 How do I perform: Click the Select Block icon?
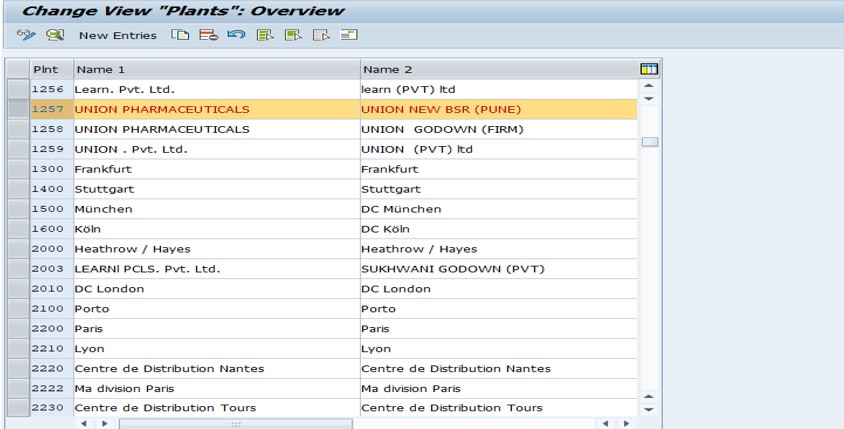click(x=286, y=35)
